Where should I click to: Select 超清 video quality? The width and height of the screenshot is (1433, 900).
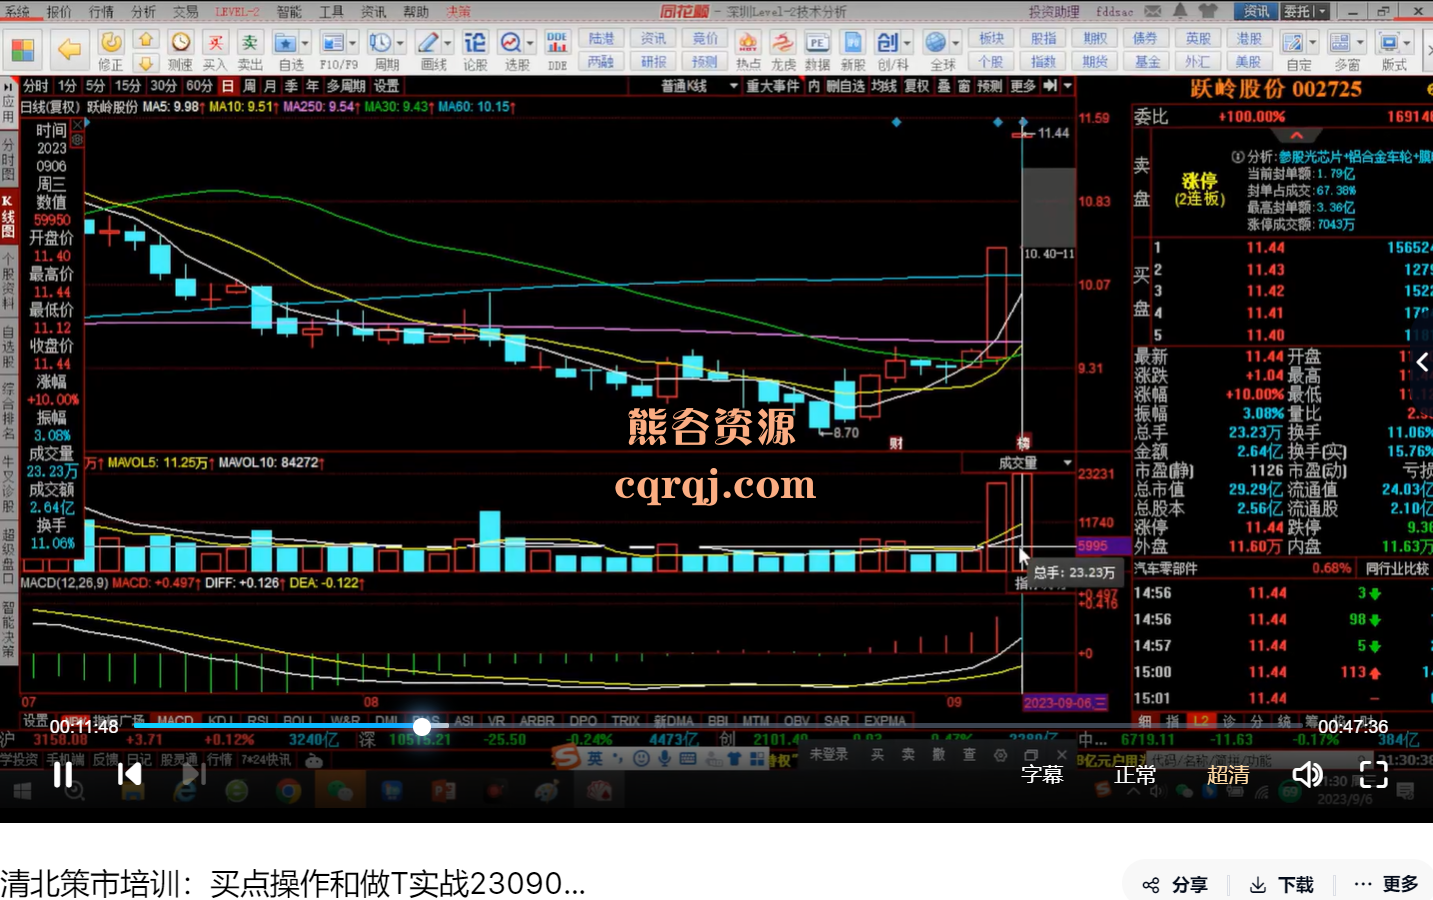[x=1228, y=775]
